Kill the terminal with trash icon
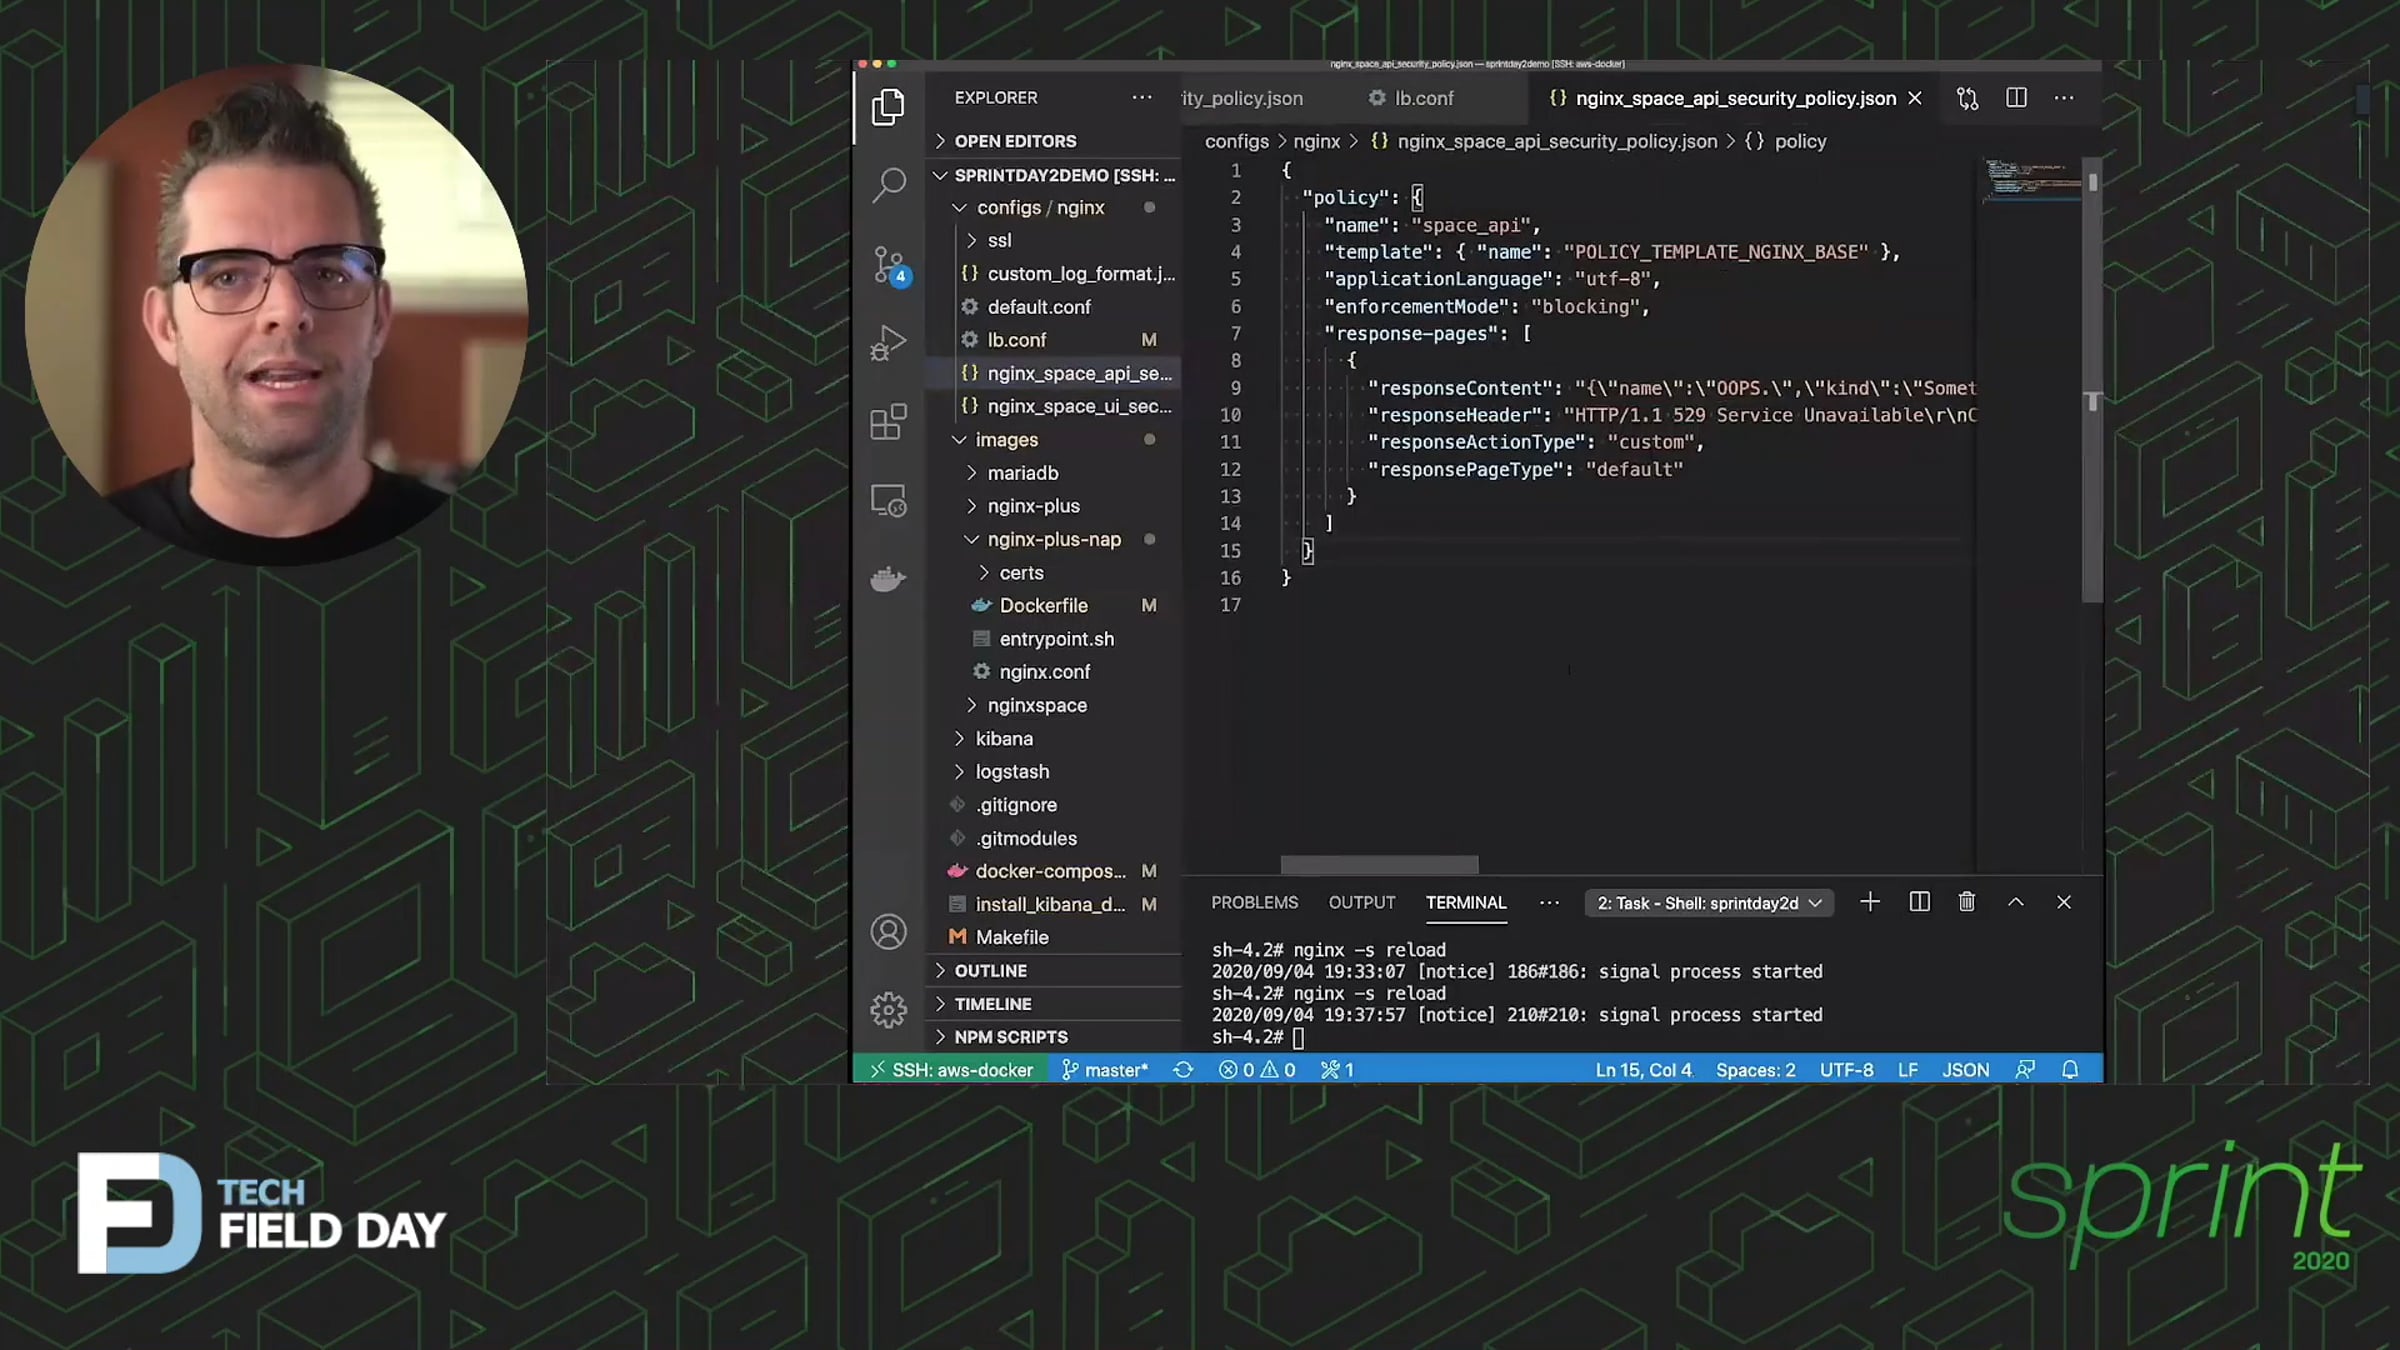Screen dimensions: 2400x1350 [1967, 902]
